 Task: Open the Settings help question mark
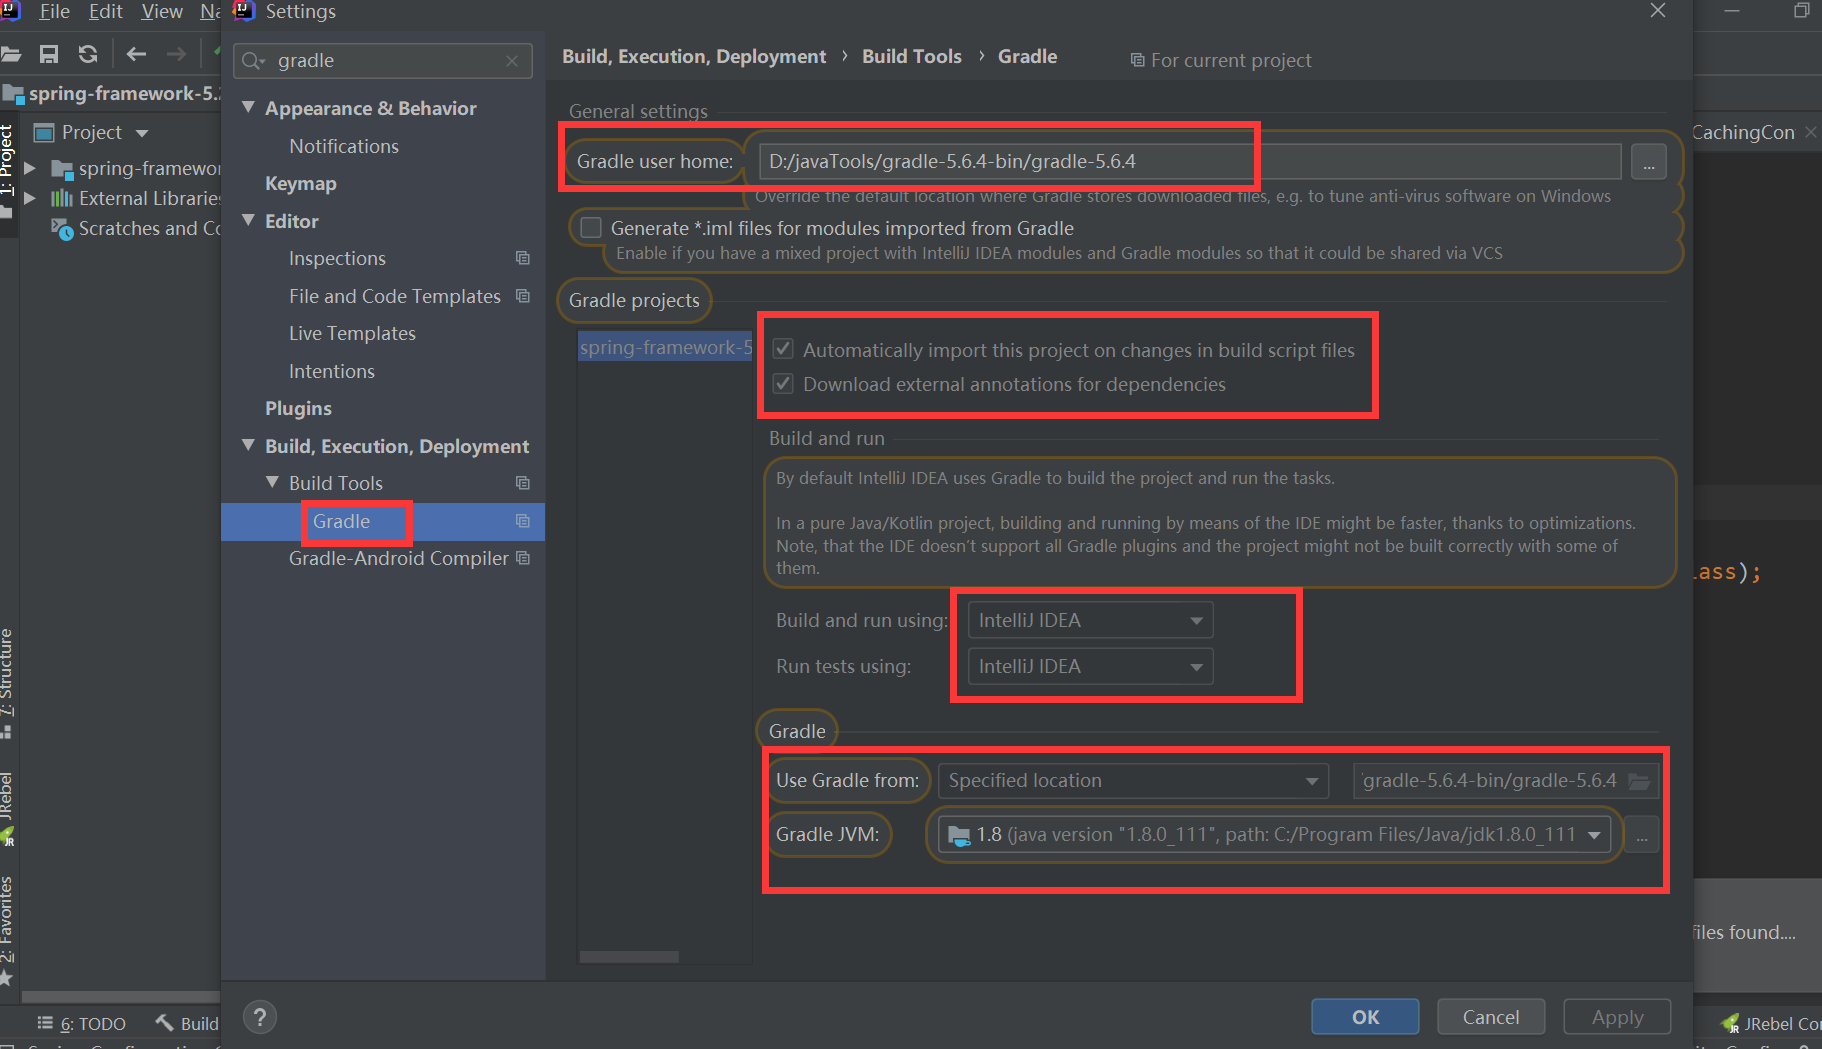point(260,1017)
